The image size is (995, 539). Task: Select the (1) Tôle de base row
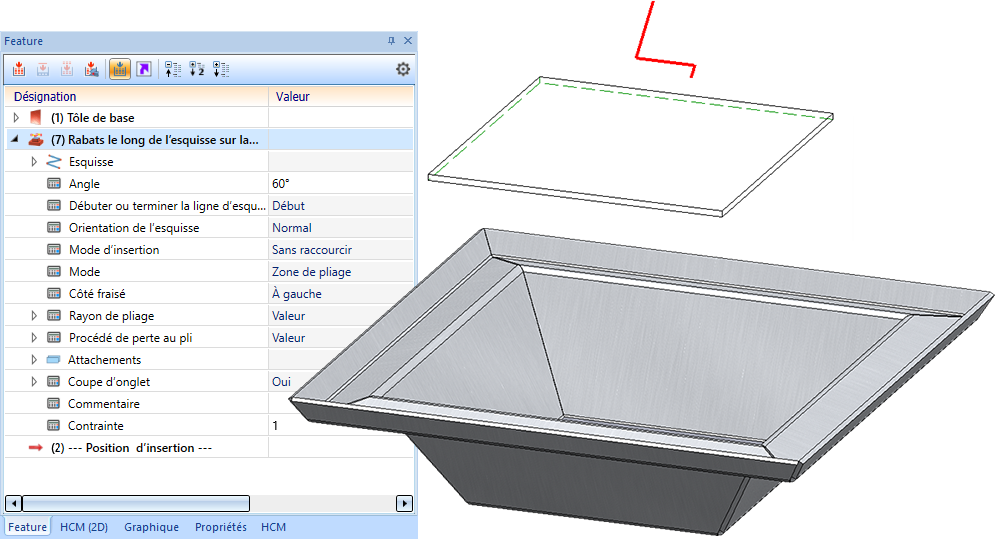(x=209, y=117)
